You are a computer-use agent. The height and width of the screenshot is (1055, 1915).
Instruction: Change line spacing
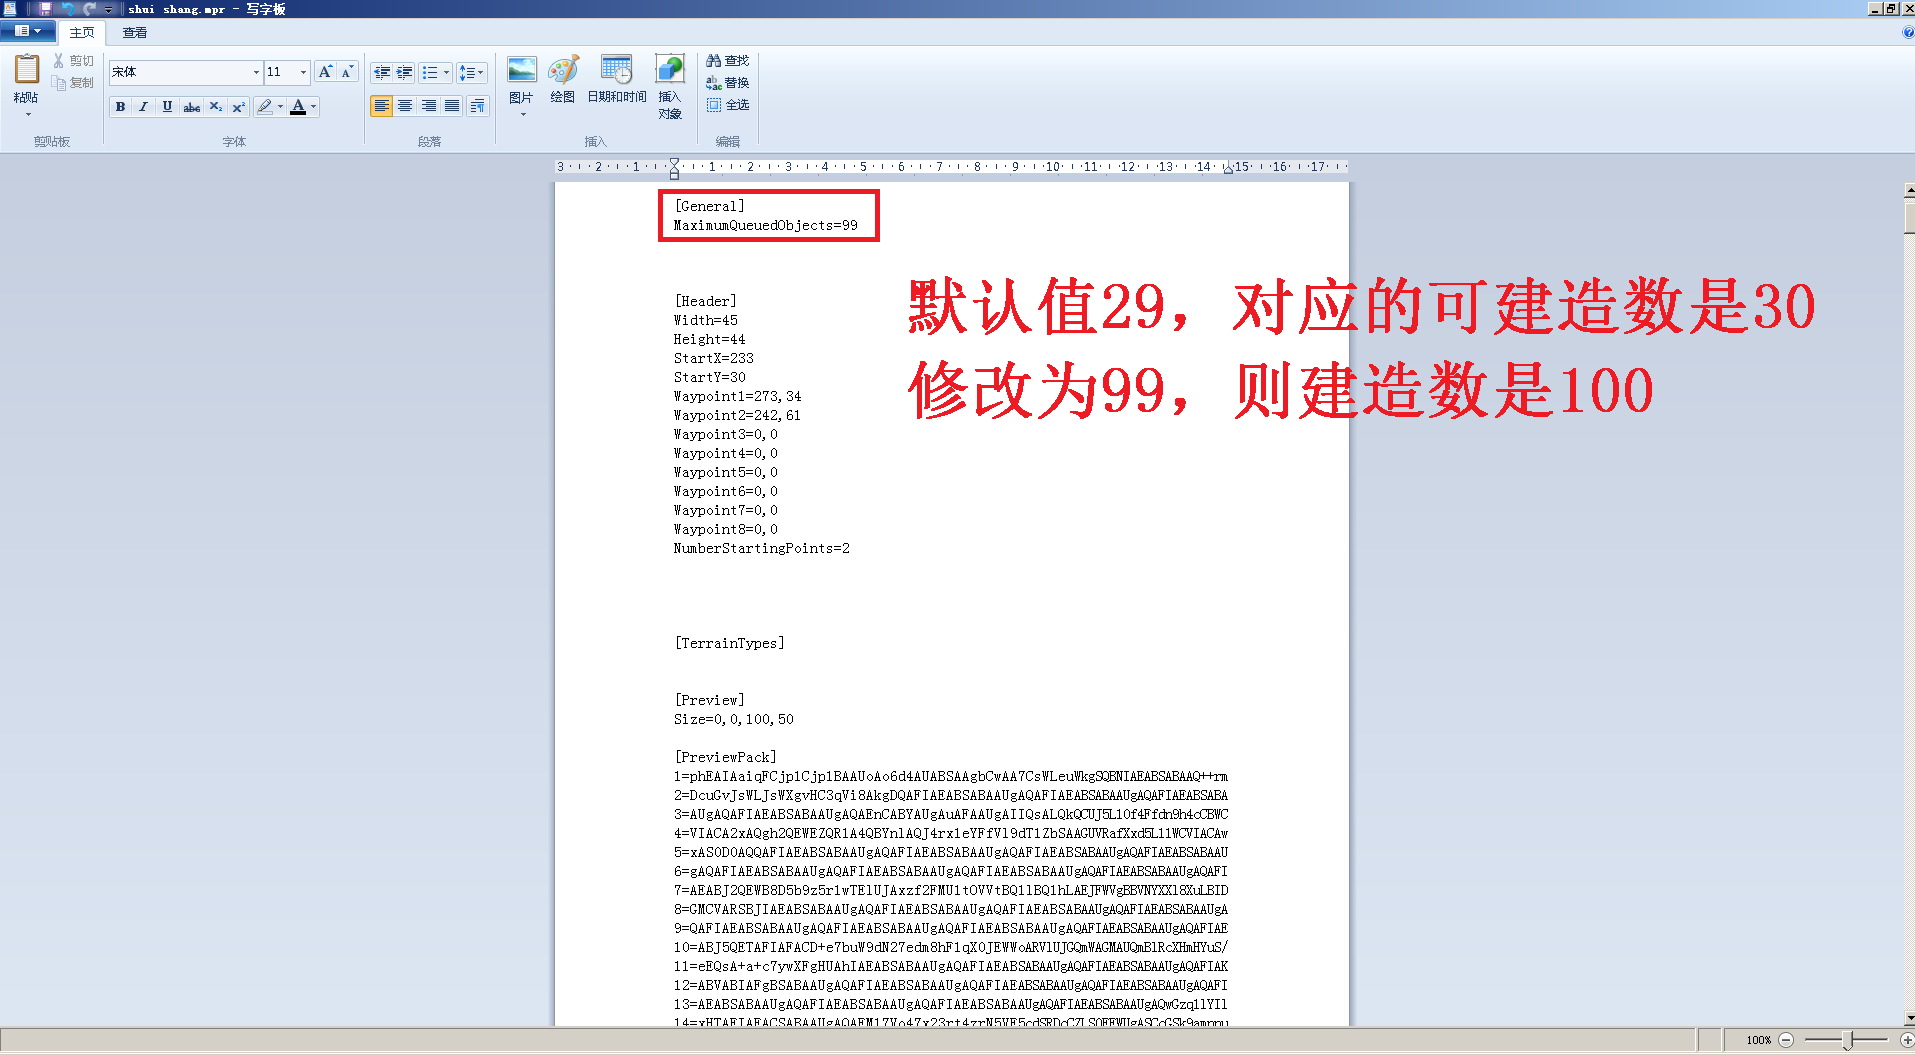tap(466, 73)
